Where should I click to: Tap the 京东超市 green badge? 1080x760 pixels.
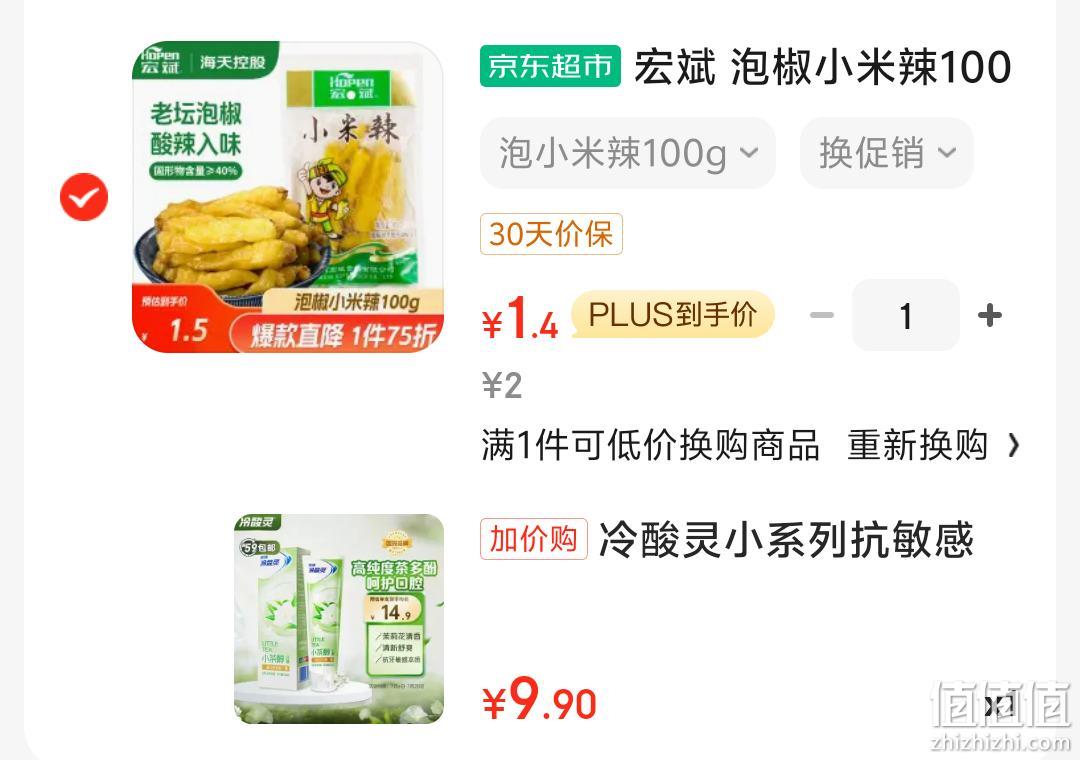pos(550,66)
